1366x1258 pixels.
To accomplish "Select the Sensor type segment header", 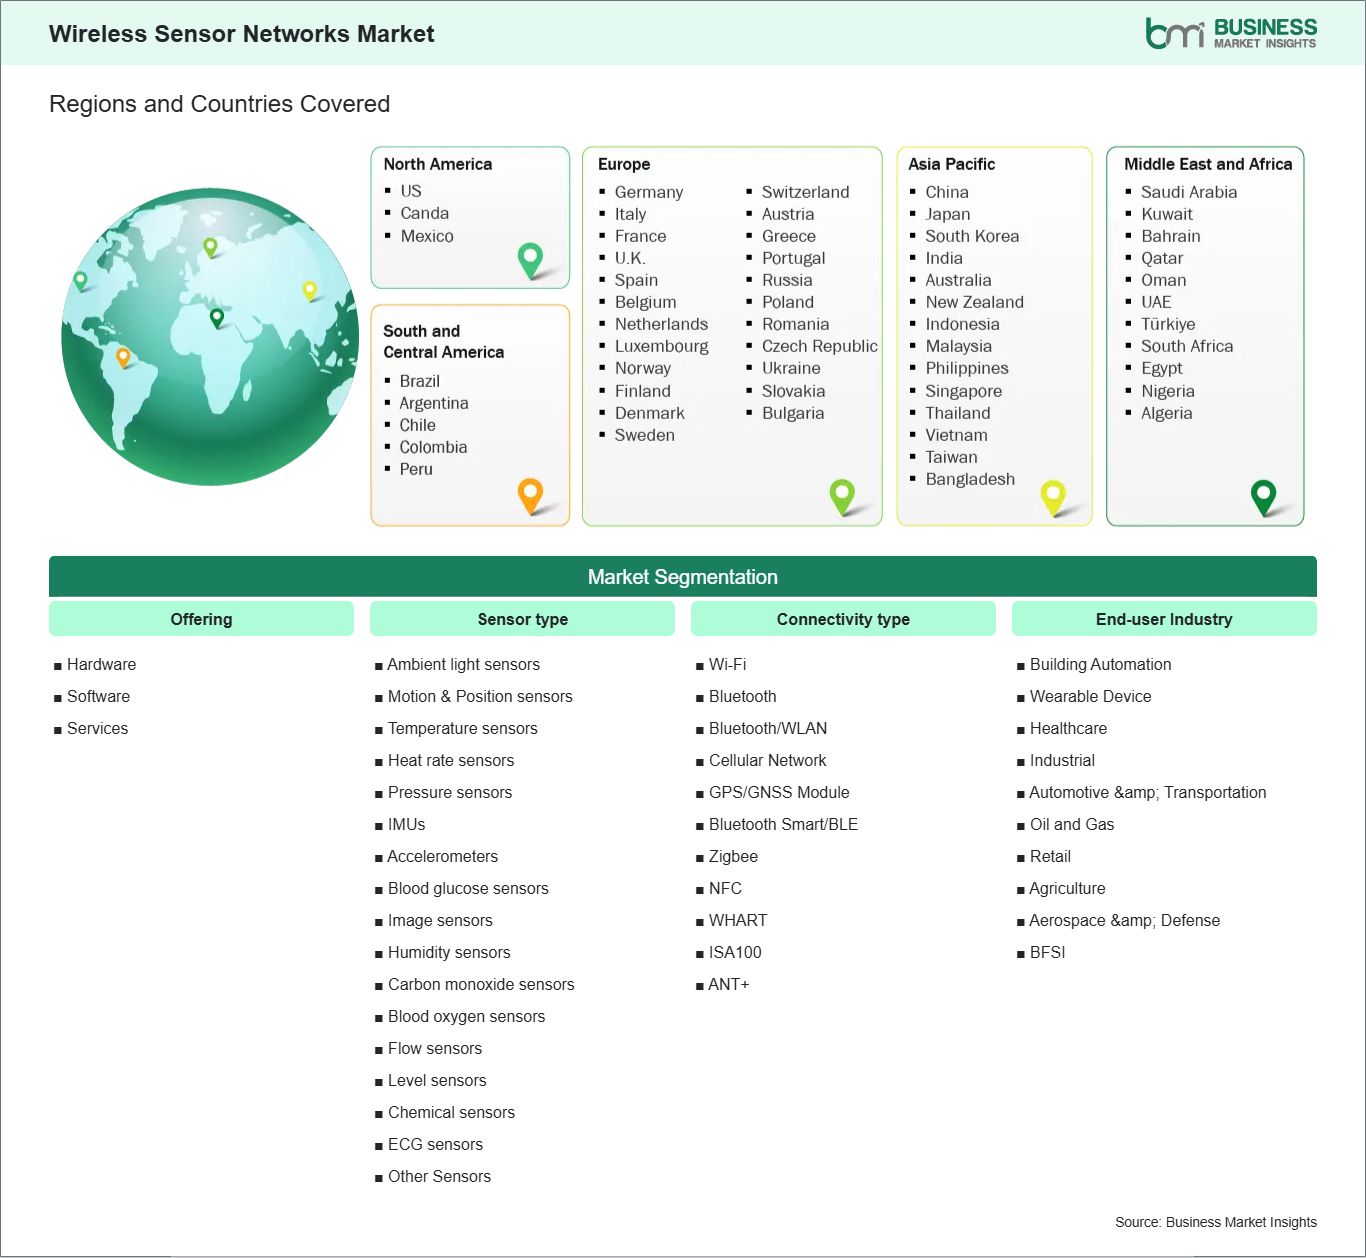I will (522, 619).
